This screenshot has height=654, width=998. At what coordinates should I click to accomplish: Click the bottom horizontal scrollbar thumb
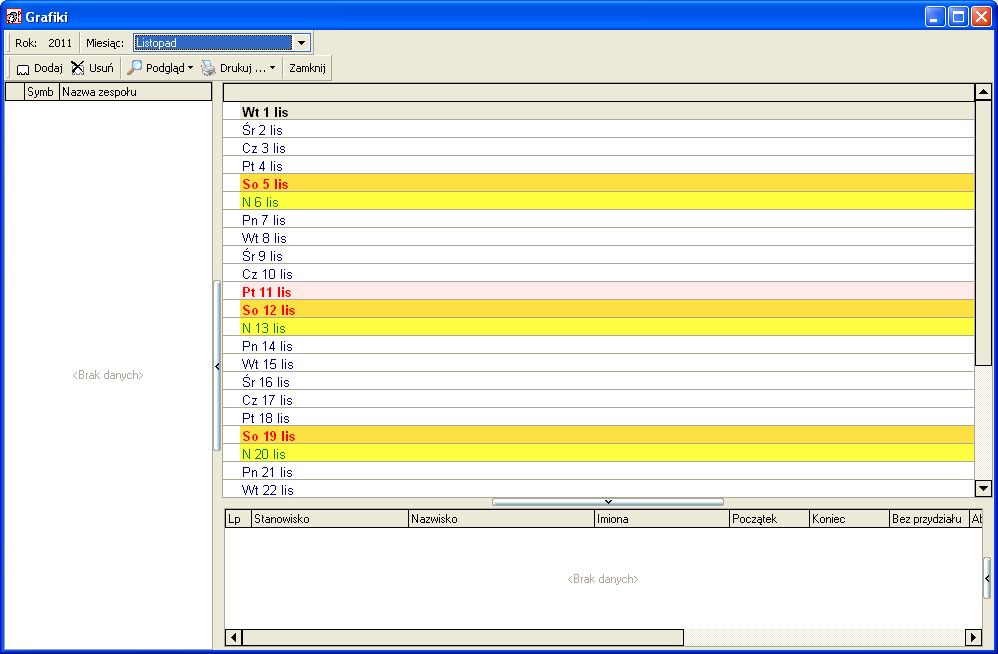tap(463, 637)
